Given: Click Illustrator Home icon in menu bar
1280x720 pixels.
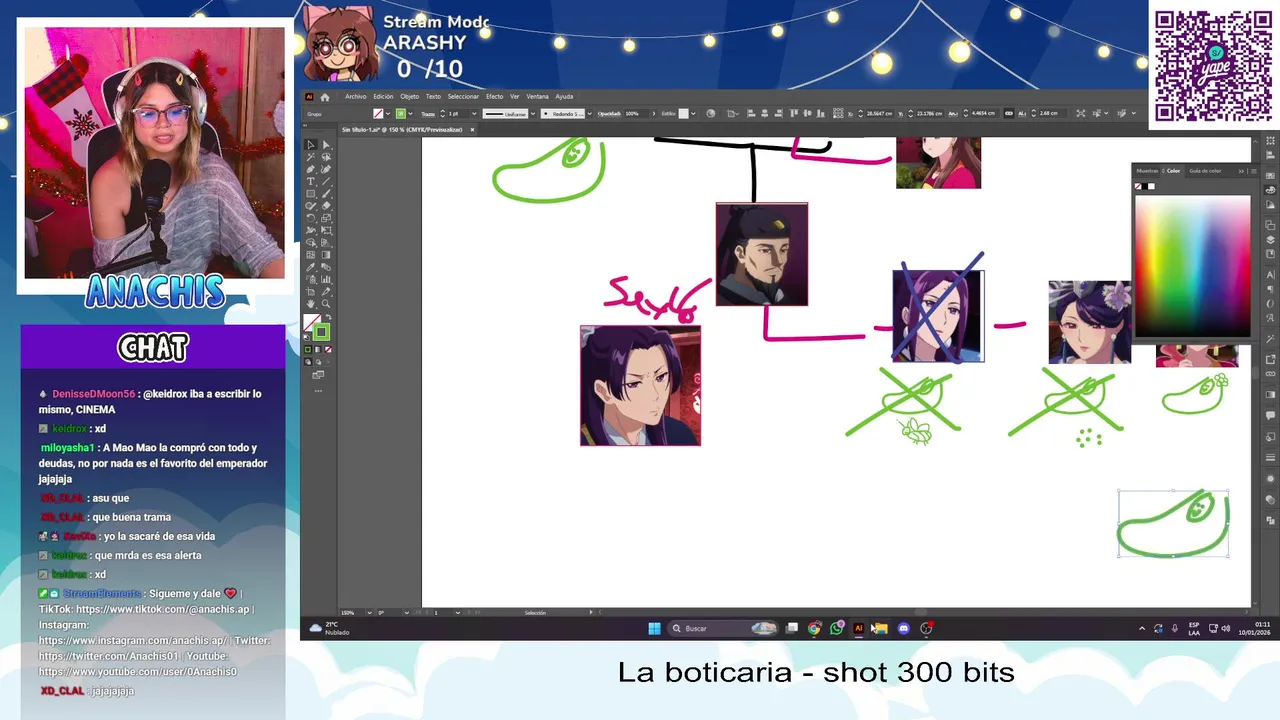Looking at the screenshot, I should 325,97.
